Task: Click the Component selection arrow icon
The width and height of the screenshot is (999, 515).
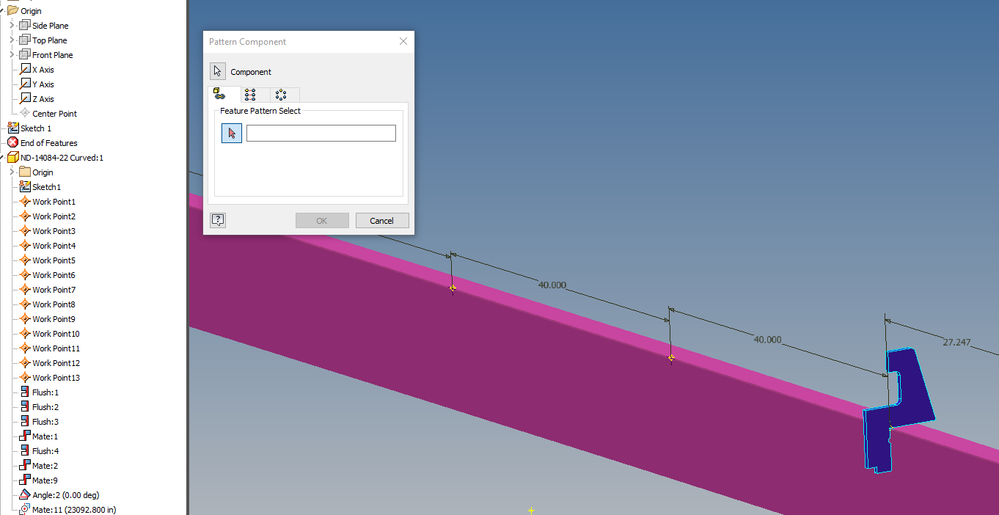Action: (218, 71)
